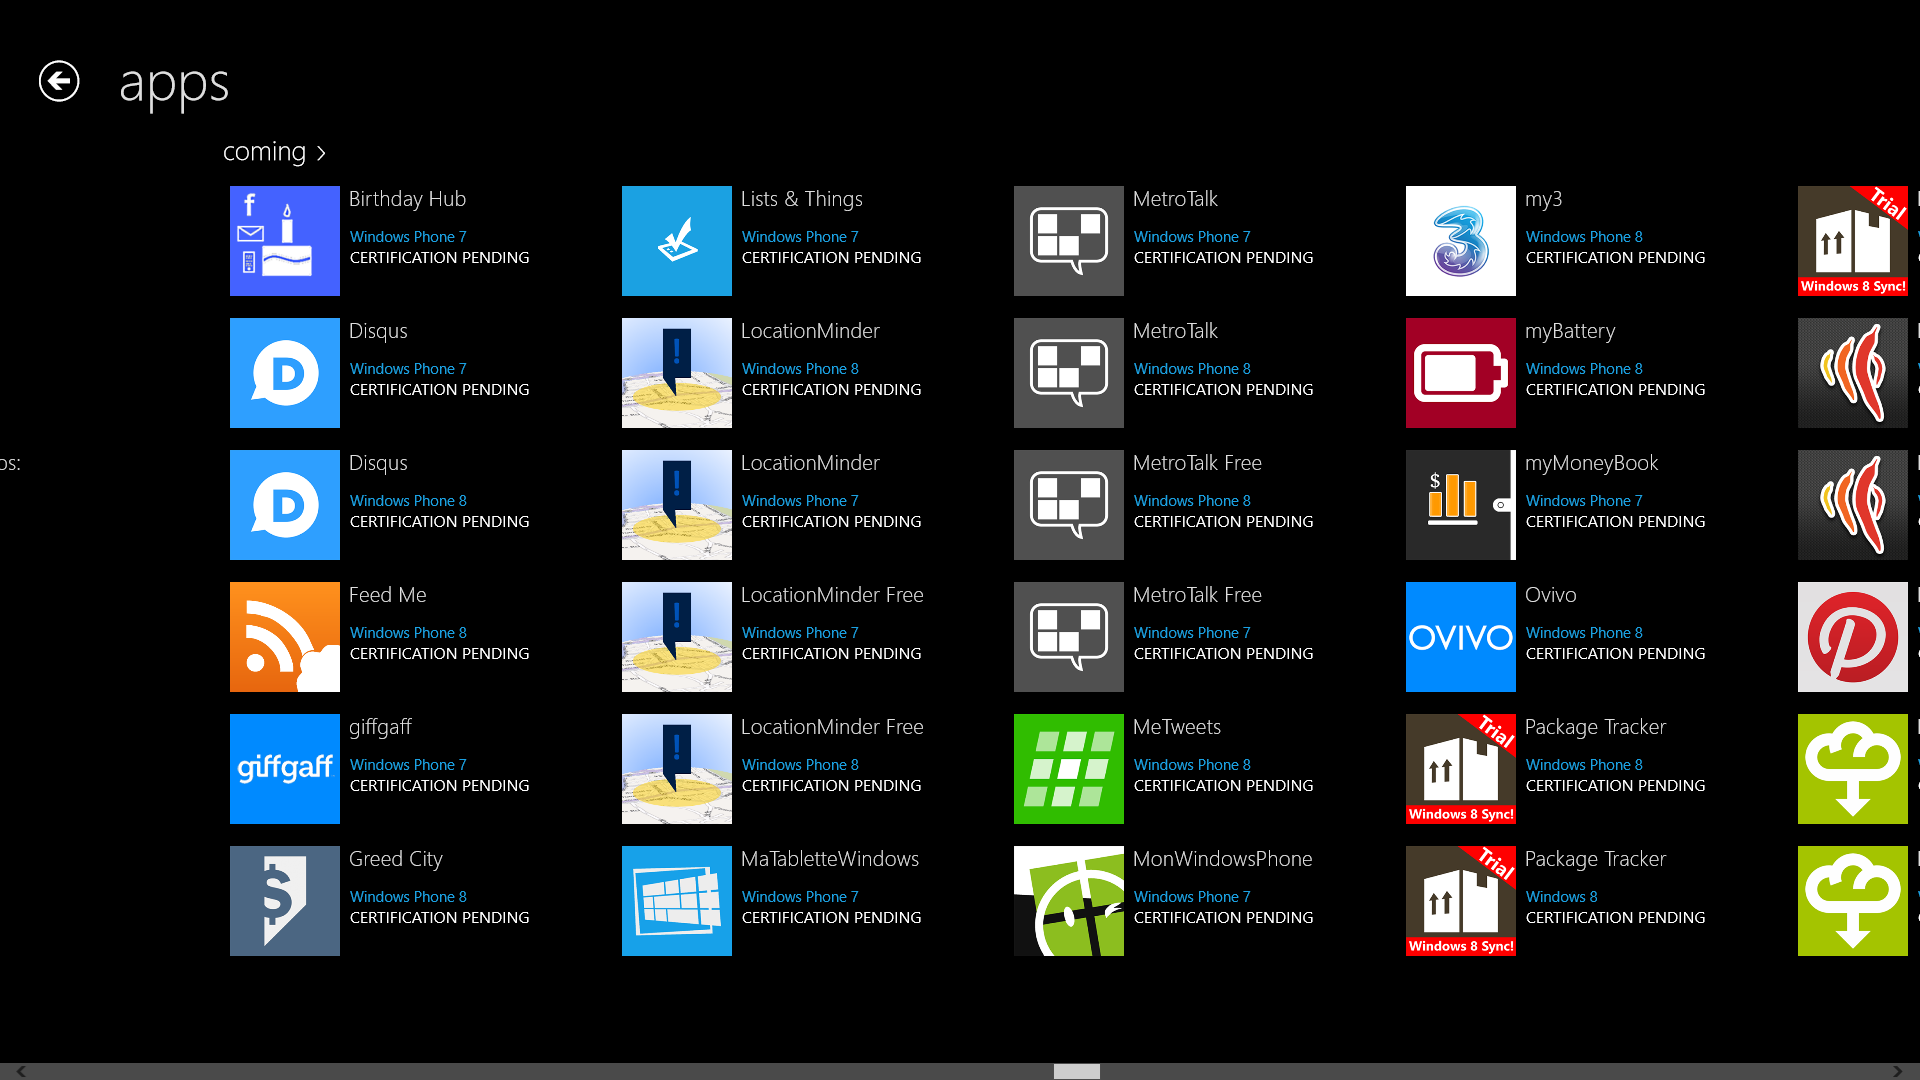Click 'Windows Phone 8' under Feed Me
The image size is (1920, 1080).
408,633
